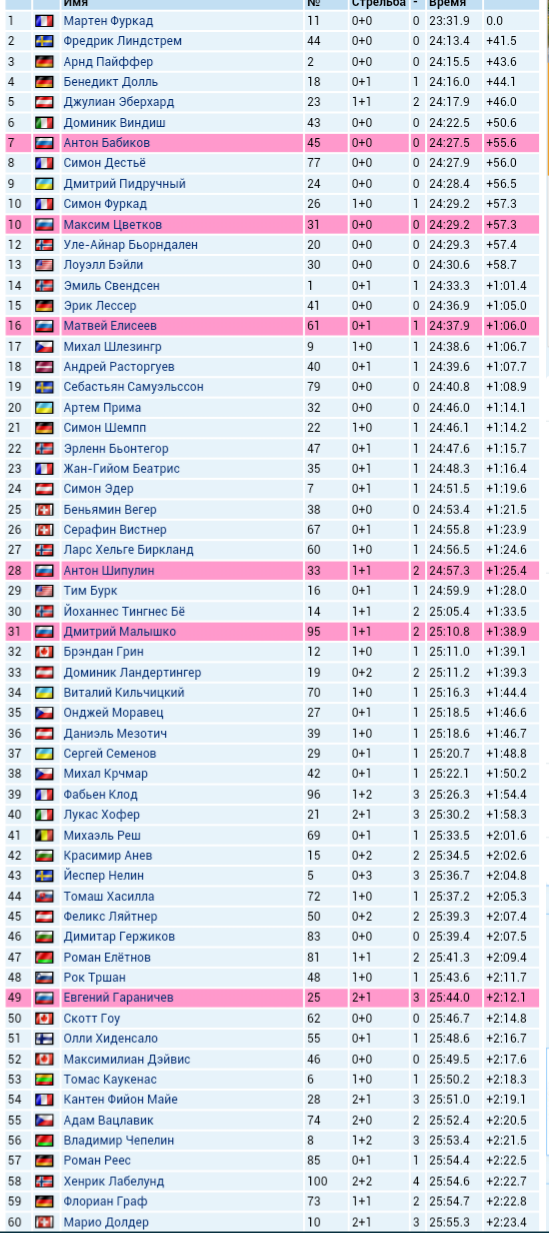
Task: Sort by the Имя column header
Action: tap(74, 4)
